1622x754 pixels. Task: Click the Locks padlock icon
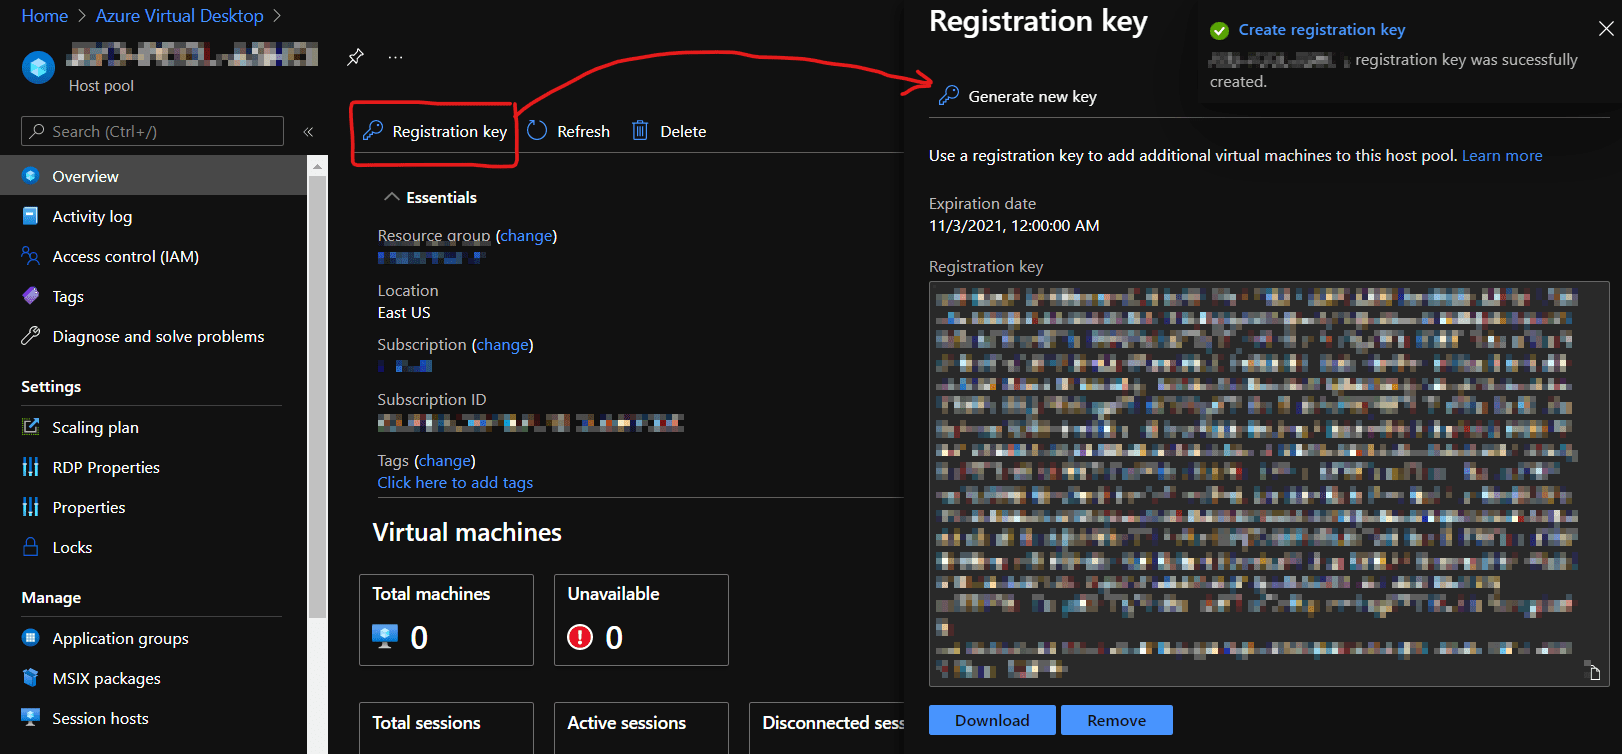click(x=31, y=547)
